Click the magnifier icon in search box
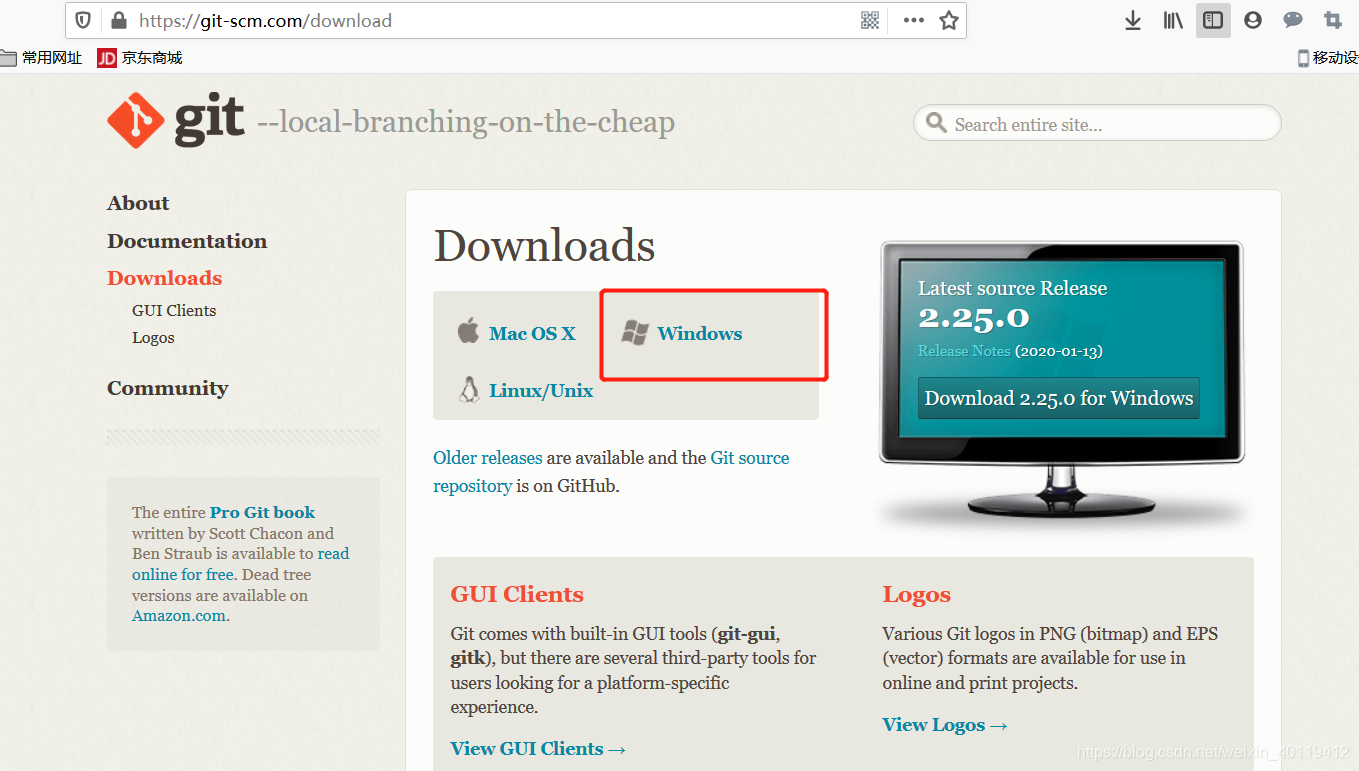1359x771 pixels. point(936,123)
